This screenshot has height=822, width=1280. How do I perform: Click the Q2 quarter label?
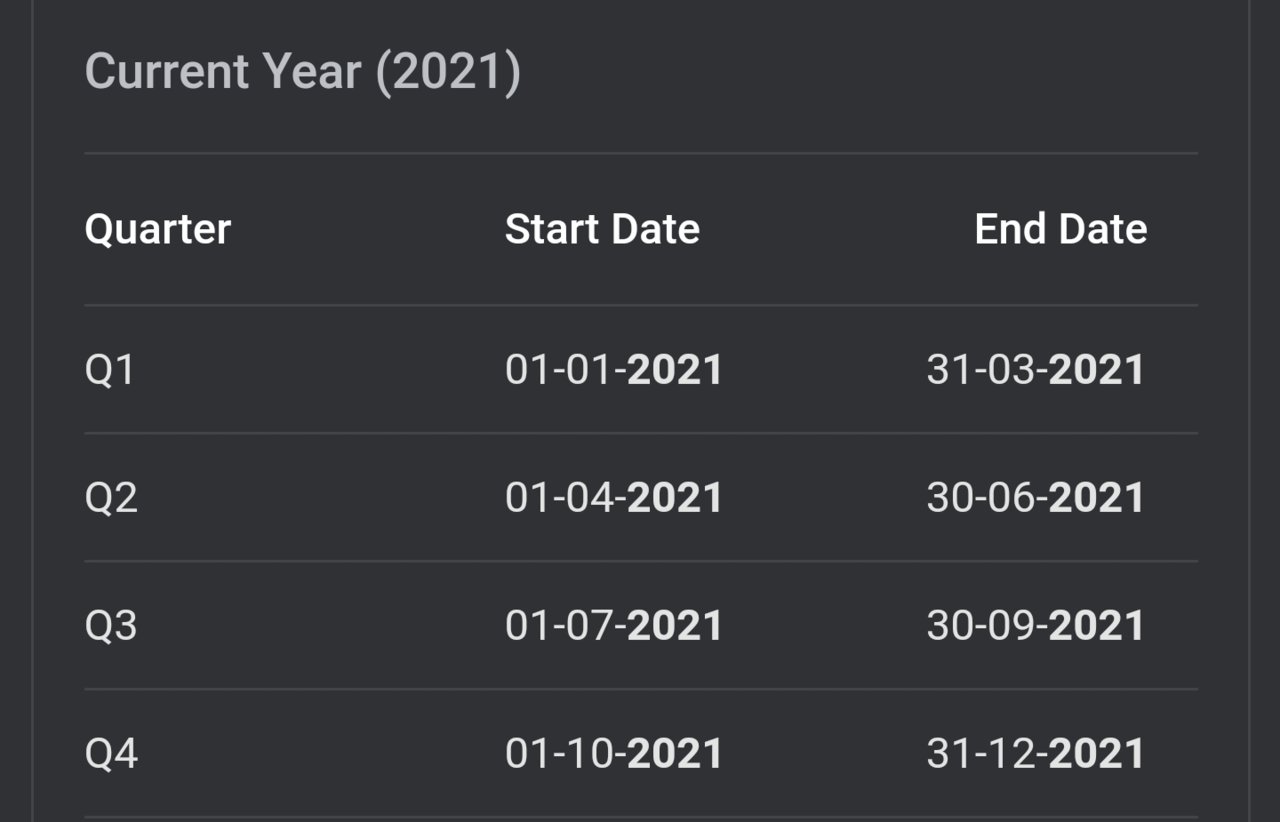[111, 498]
